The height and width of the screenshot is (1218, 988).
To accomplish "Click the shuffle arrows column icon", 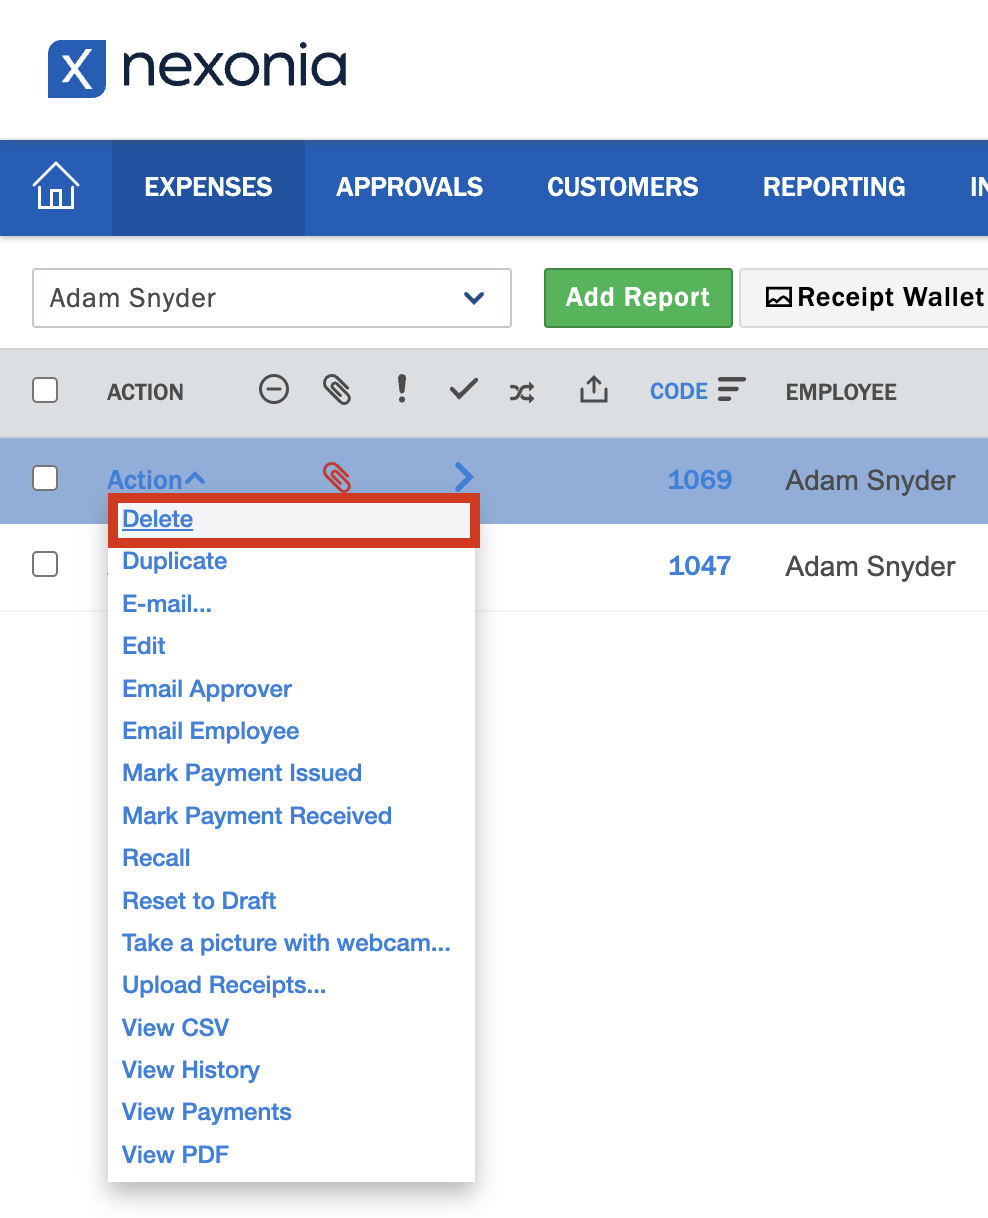I will 522,392.
